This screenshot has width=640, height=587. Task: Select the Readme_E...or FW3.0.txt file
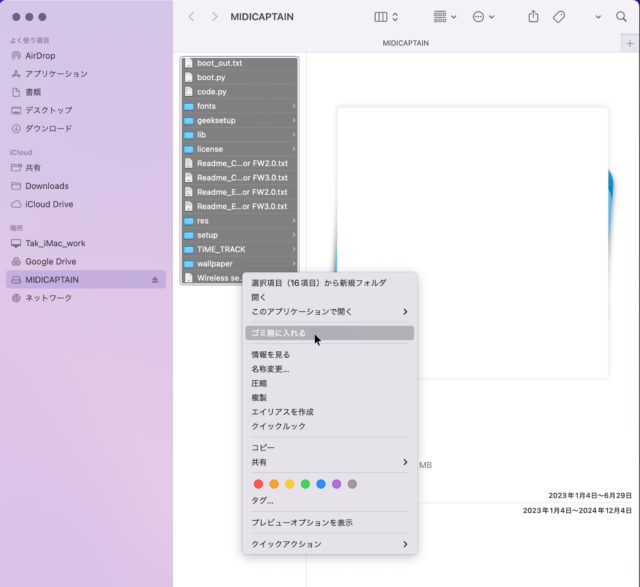pos(240,207)
